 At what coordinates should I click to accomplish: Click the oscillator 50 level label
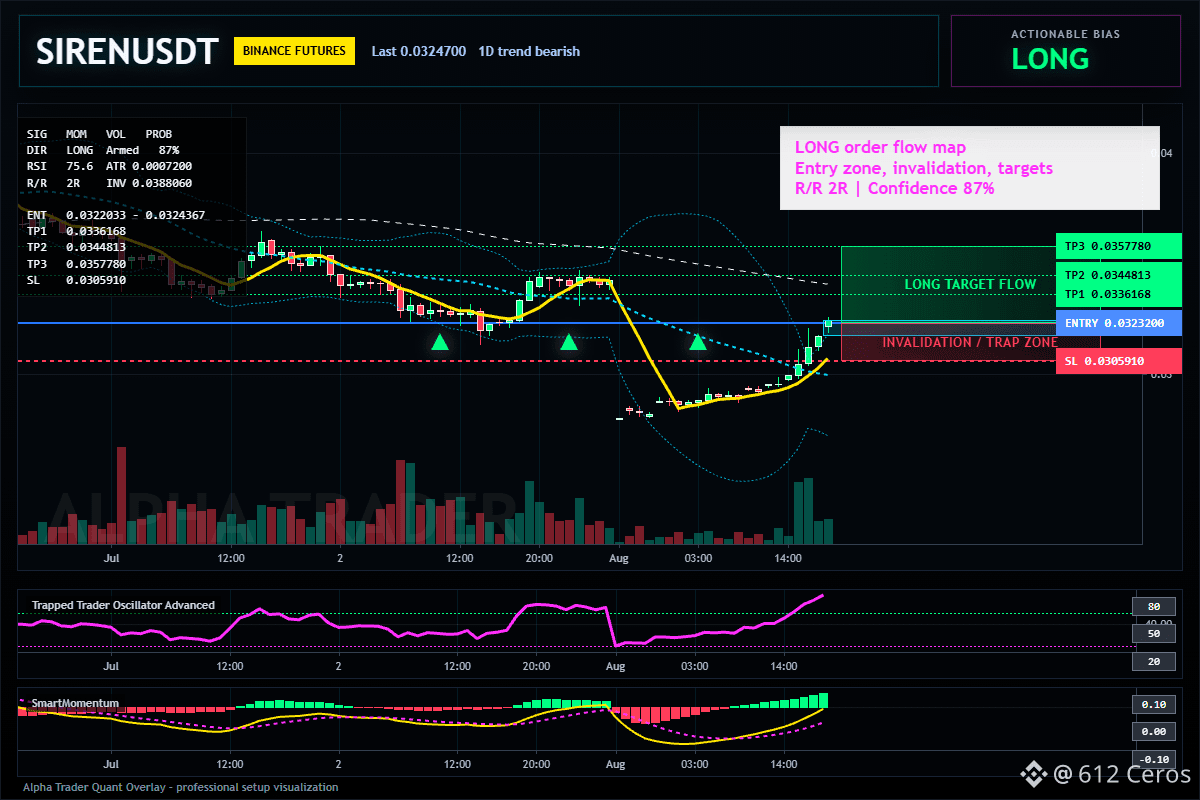coord(1153,634)
